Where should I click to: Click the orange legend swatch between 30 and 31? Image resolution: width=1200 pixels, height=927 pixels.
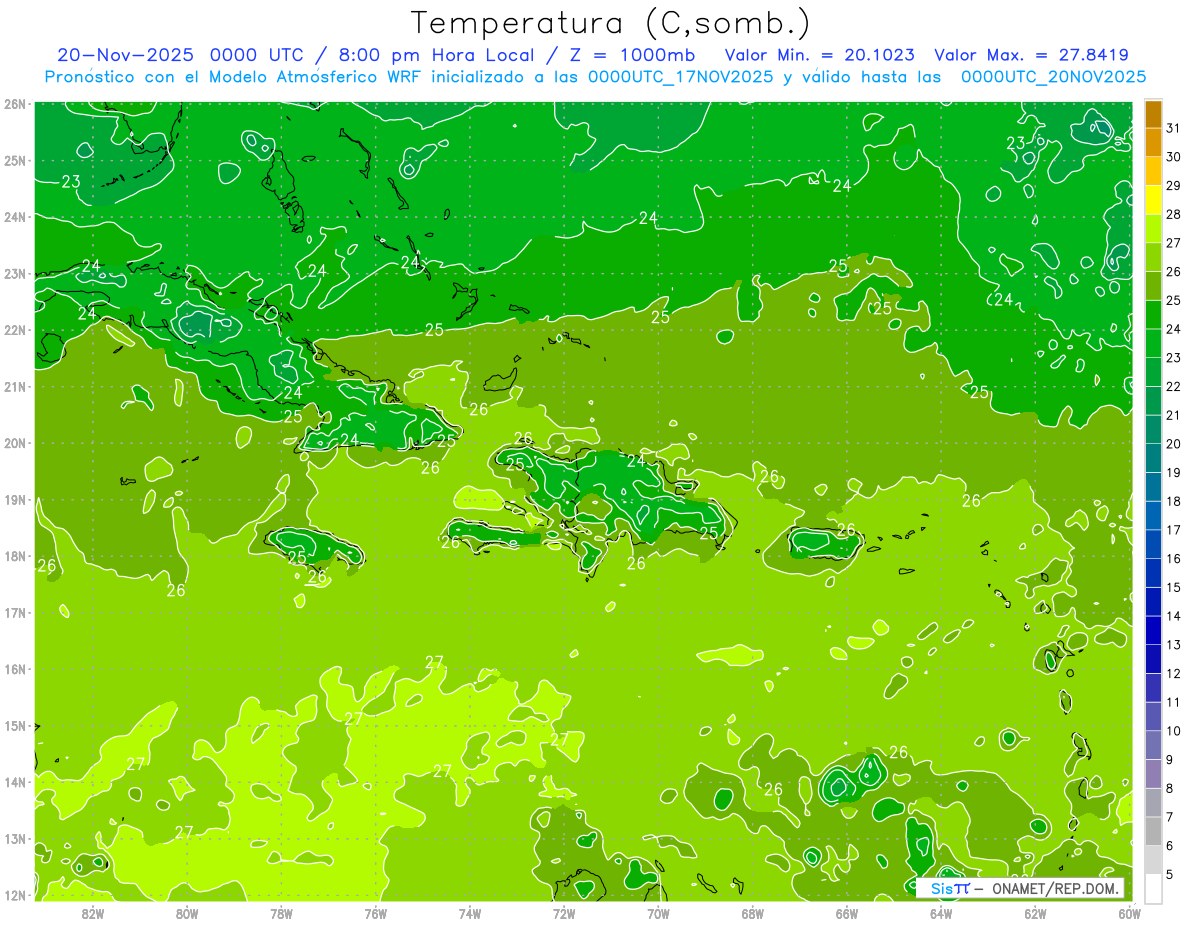click(1153, 142)
